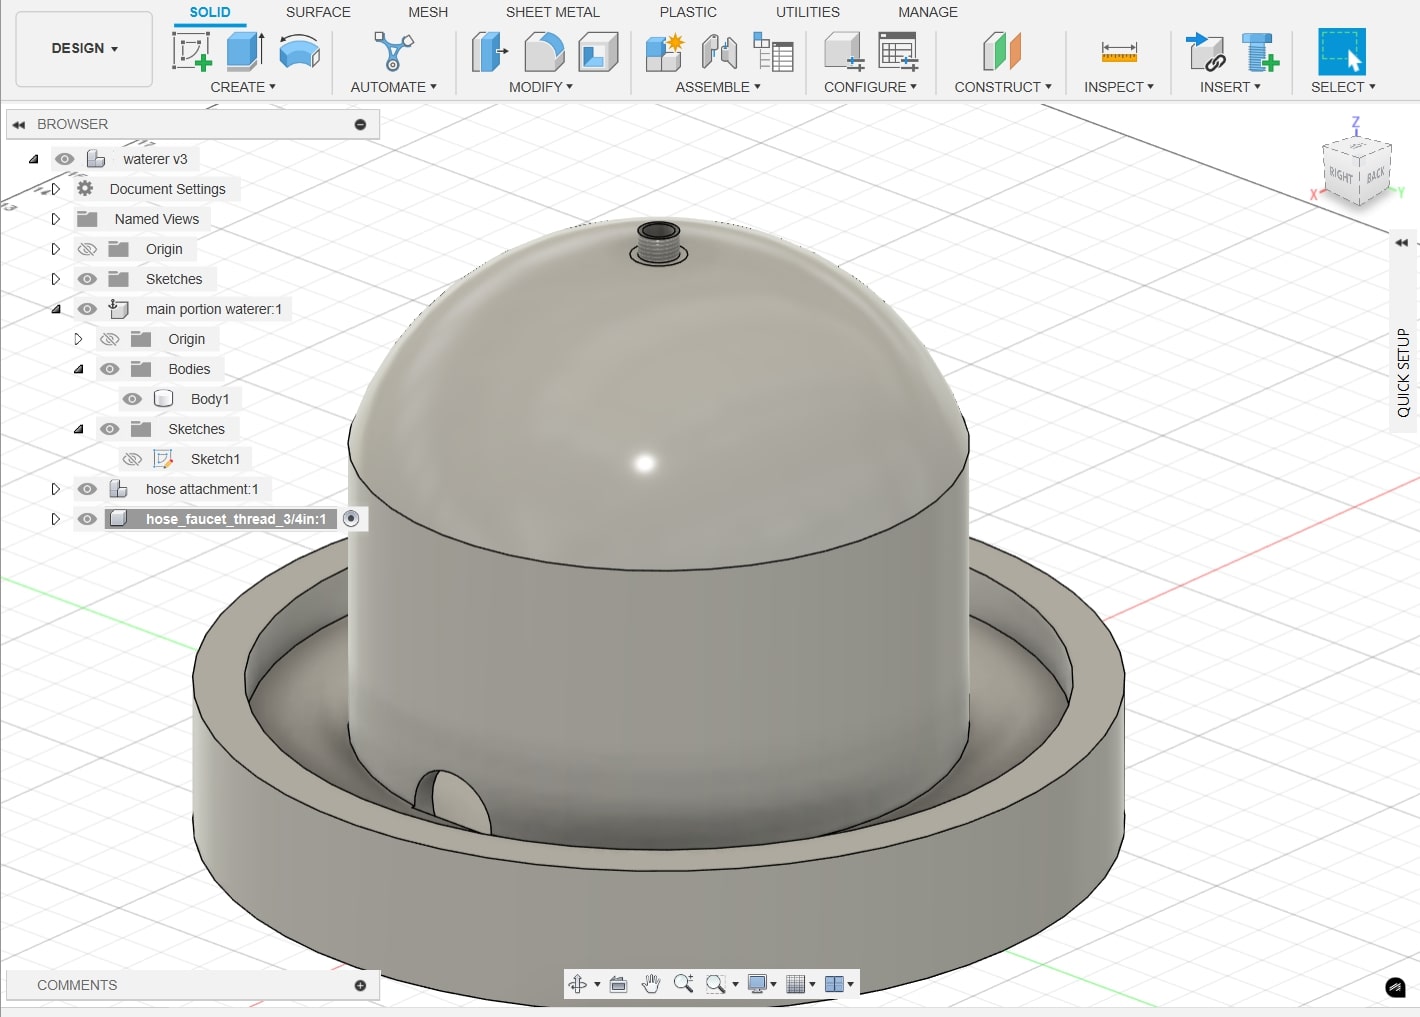1420x1017 pixels.
Task: Switch to the MANAGE tab
Action: point(928,12)
